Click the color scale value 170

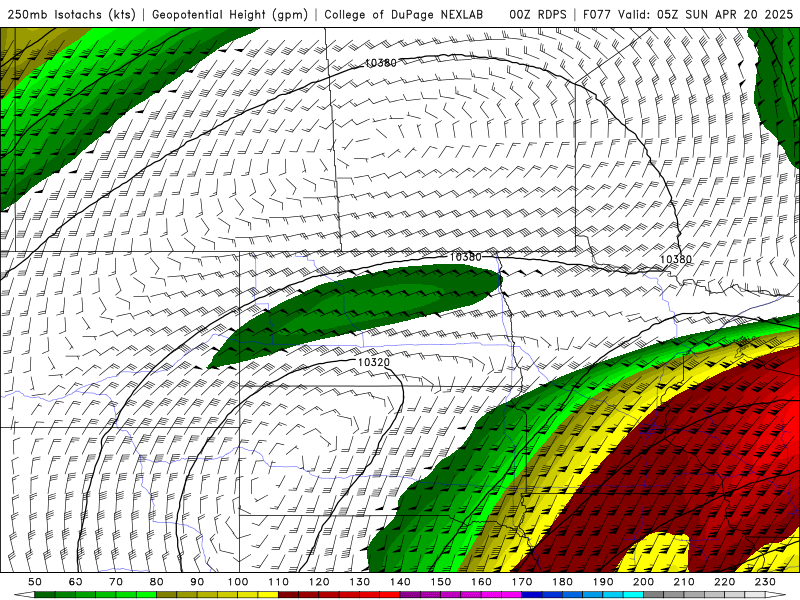(522, 582)
